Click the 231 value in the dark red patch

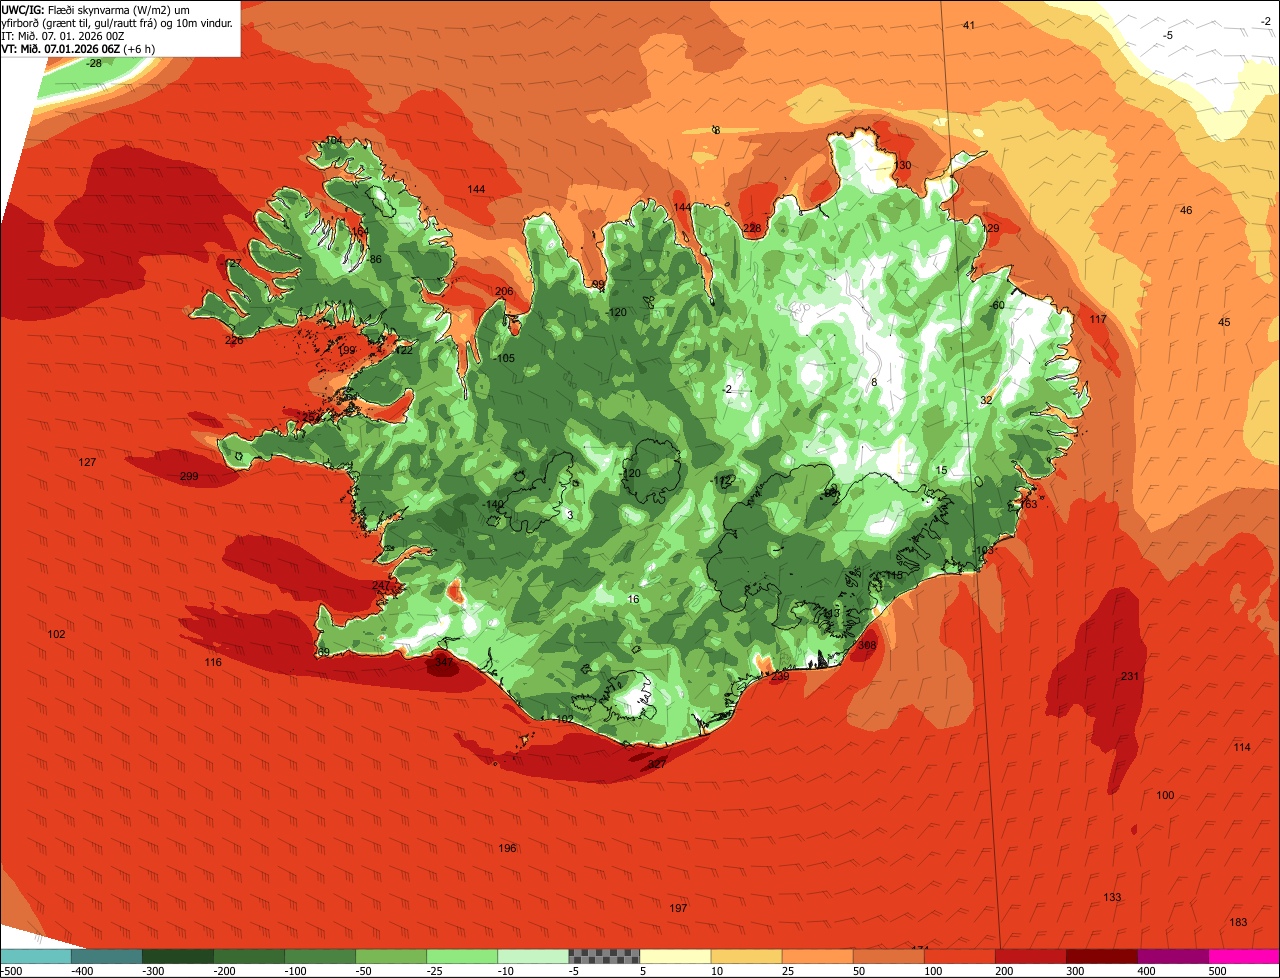1130,677
